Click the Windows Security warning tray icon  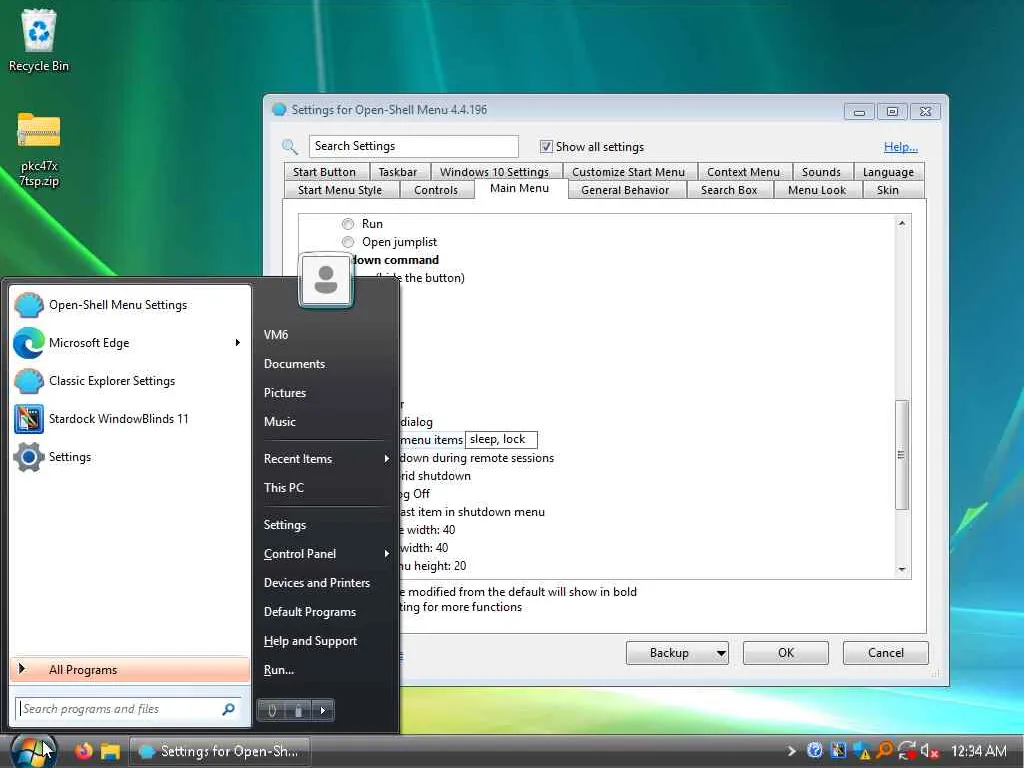click(861, 751)
